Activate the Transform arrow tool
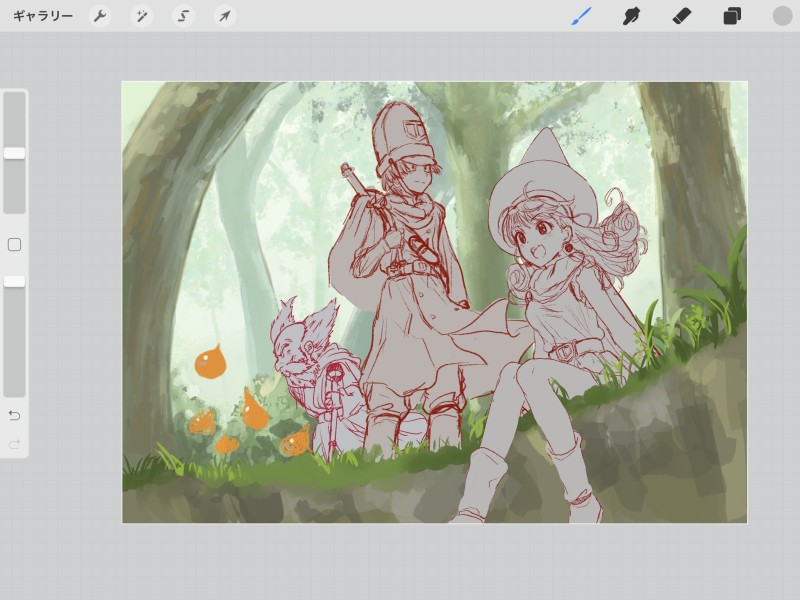Screen dimensions: 800x600 [x=225, y=16]
